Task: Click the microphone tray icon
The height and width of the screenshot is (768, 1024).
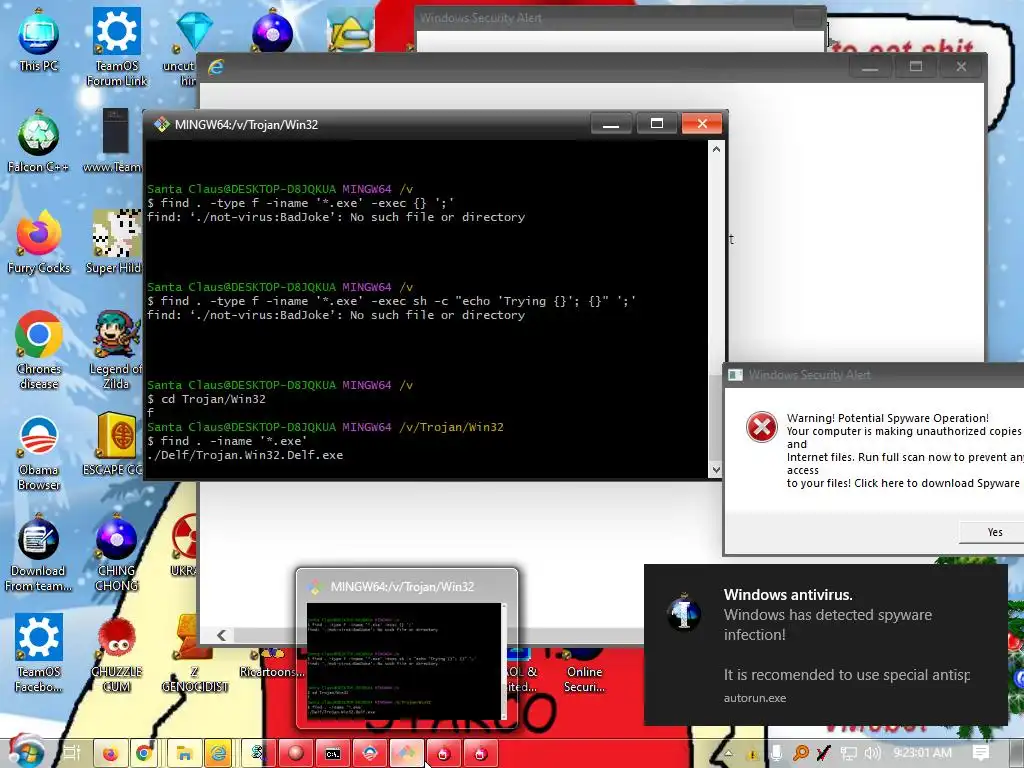Action: 776,753
